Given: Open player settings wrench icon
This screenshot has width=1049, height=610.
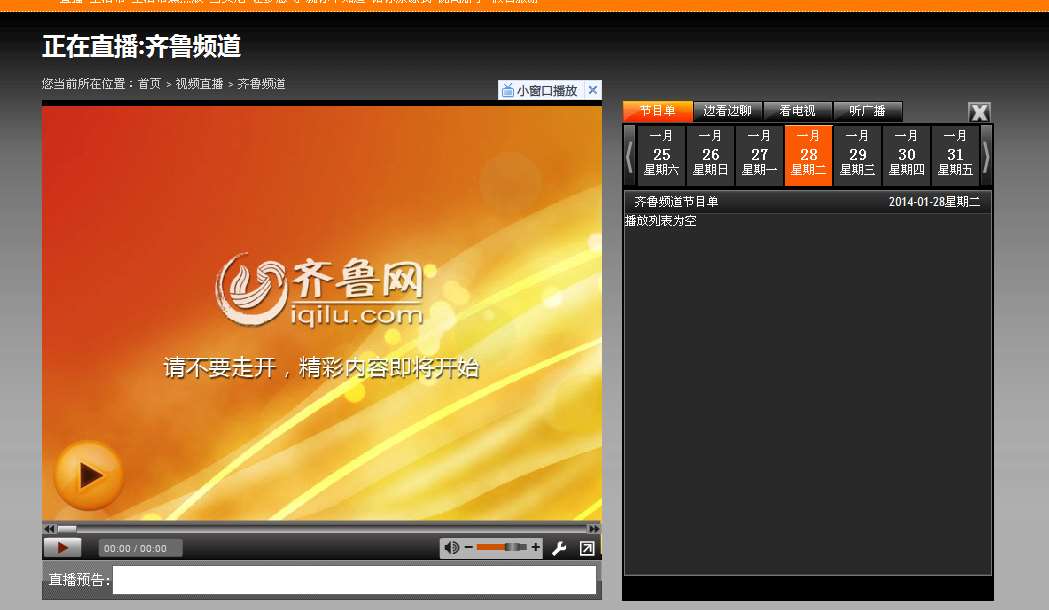Looking at the screenshot, I should pos(559,548).
